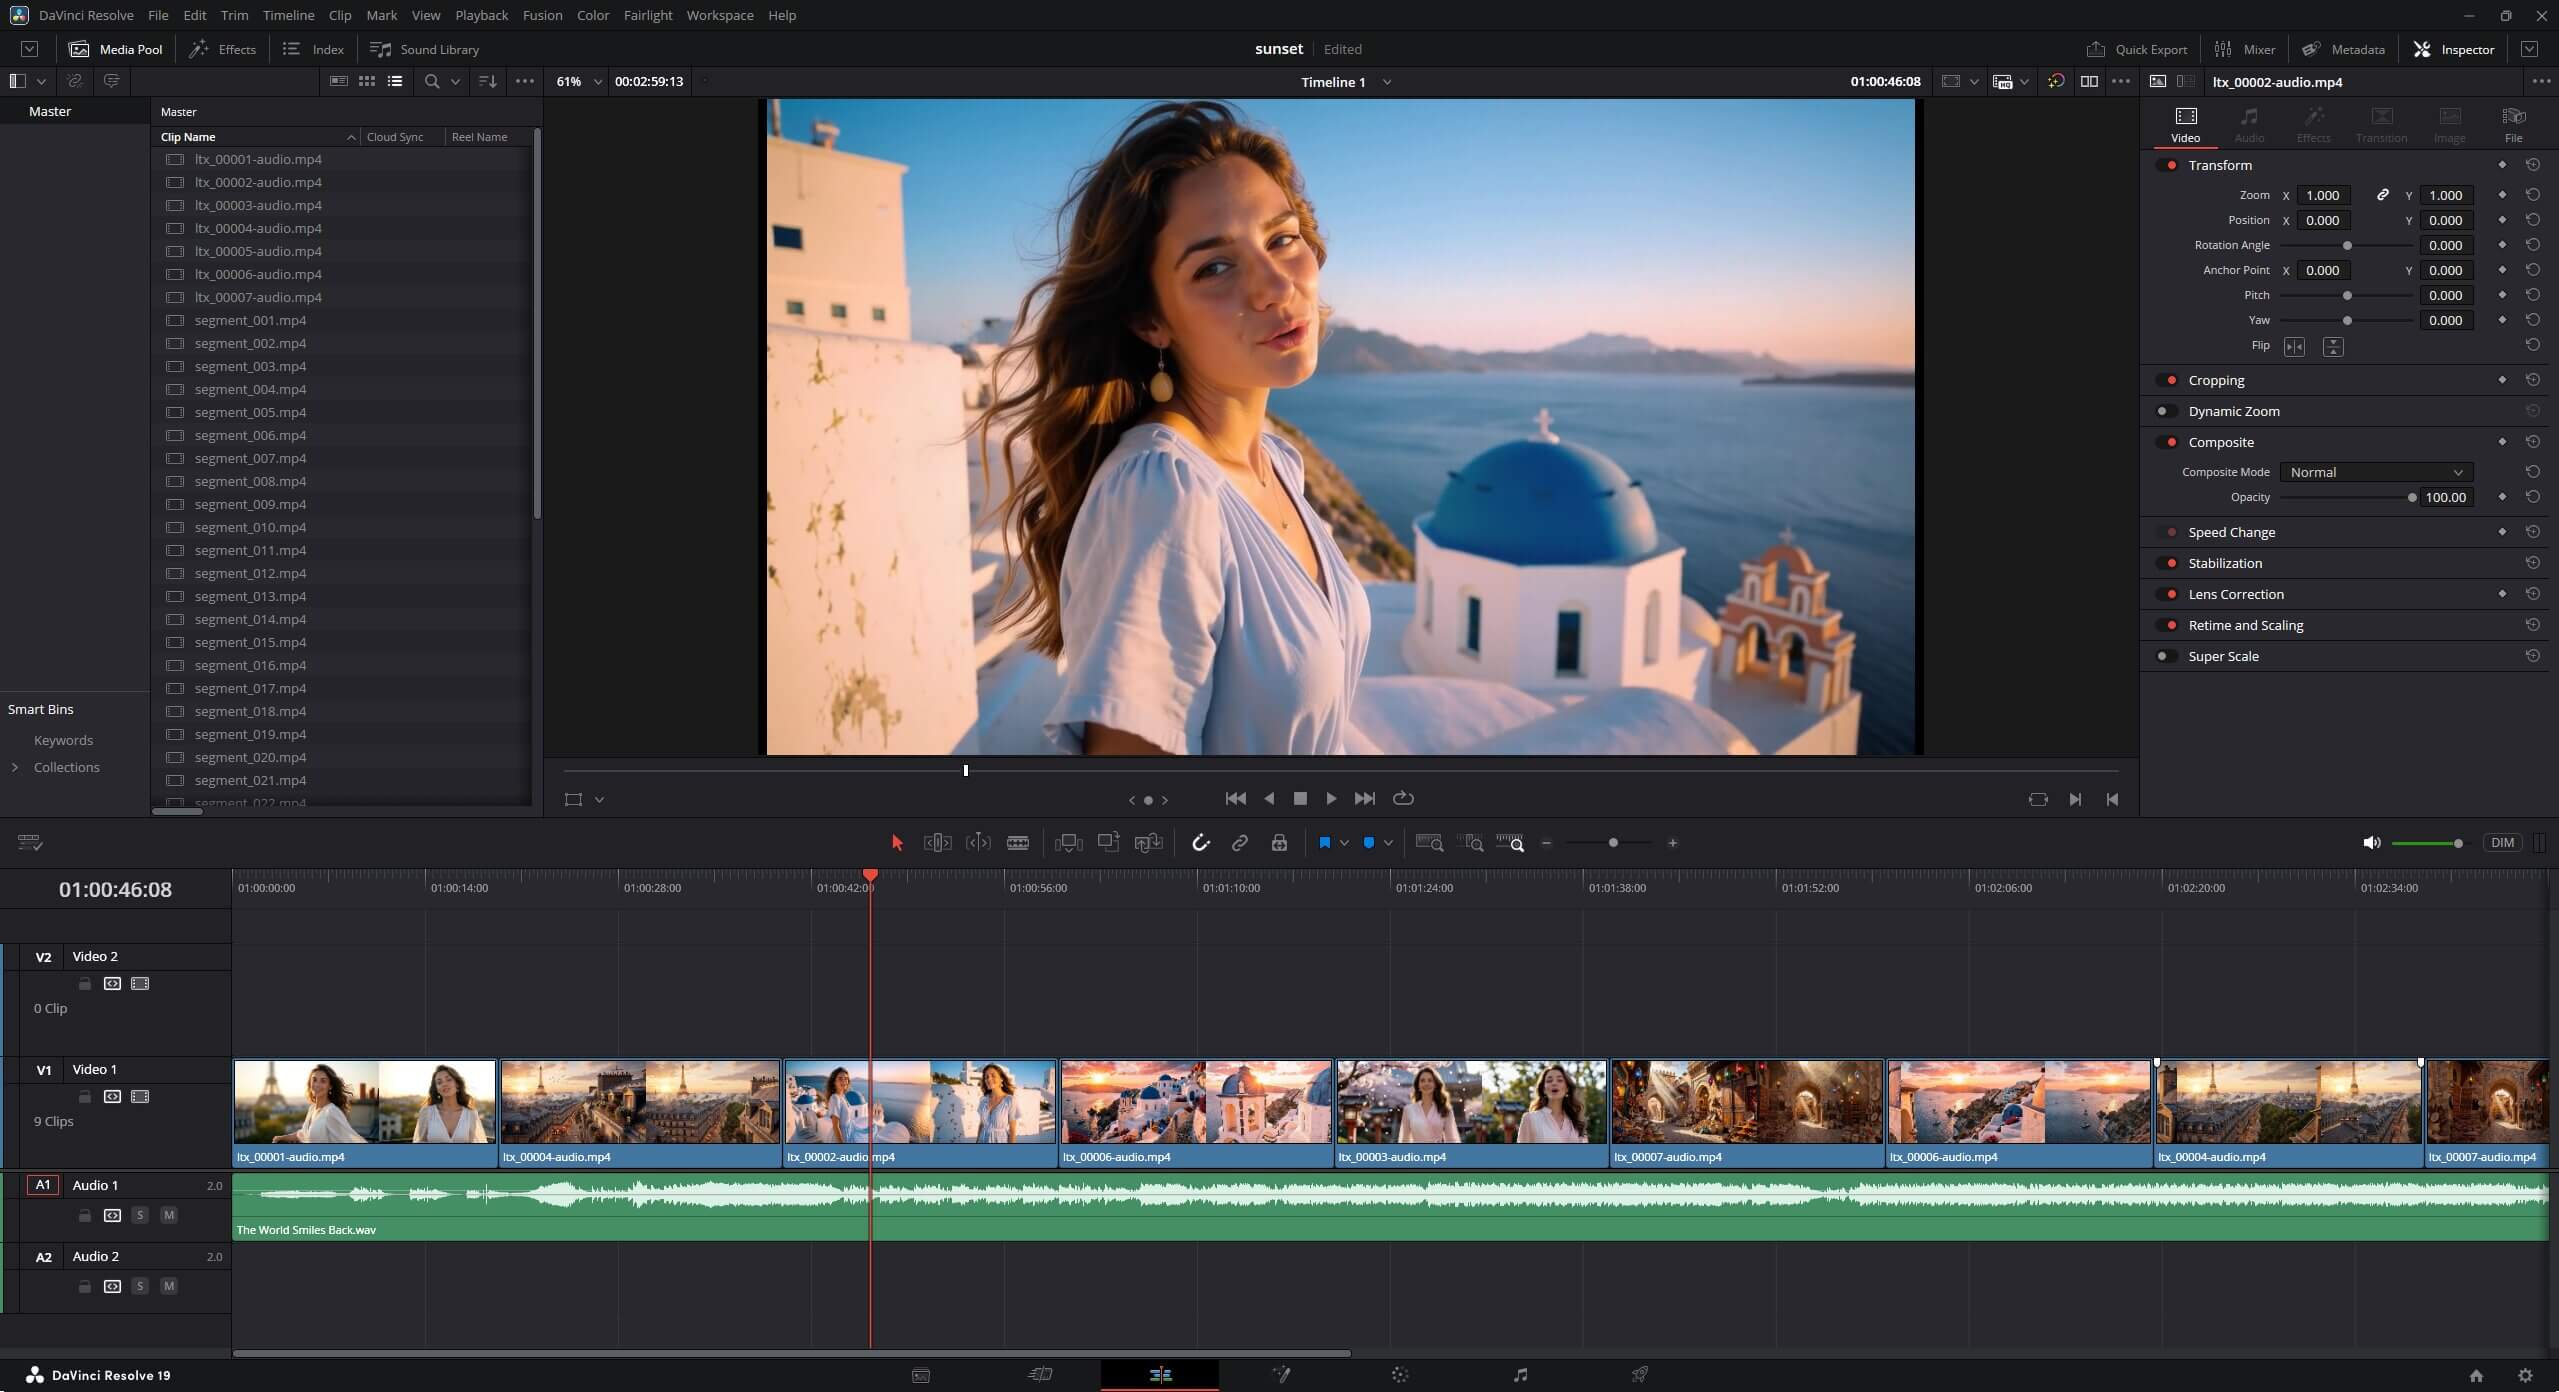Toggle the Linked Selection chain icon
The height and width of the screenshot is (1392, 2559).
point(1239,843)
